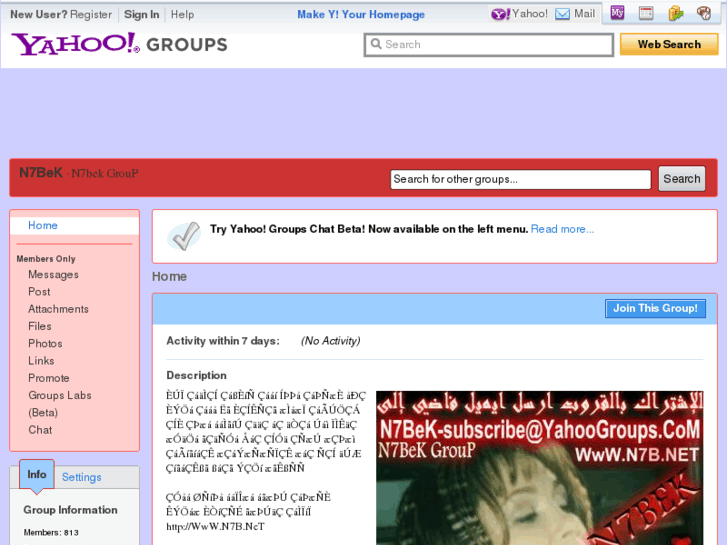Open Links in the left menu
Image resolution: width=727 pixels, height=545 pixels.
41,360
